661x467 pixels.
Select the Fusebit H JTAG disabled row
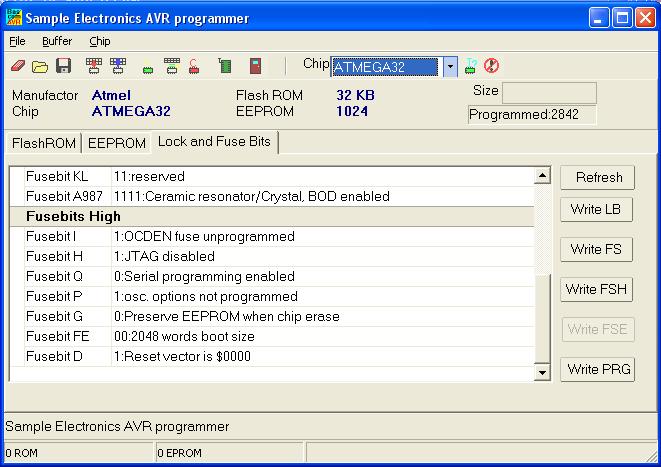click(x=280, y=256)
